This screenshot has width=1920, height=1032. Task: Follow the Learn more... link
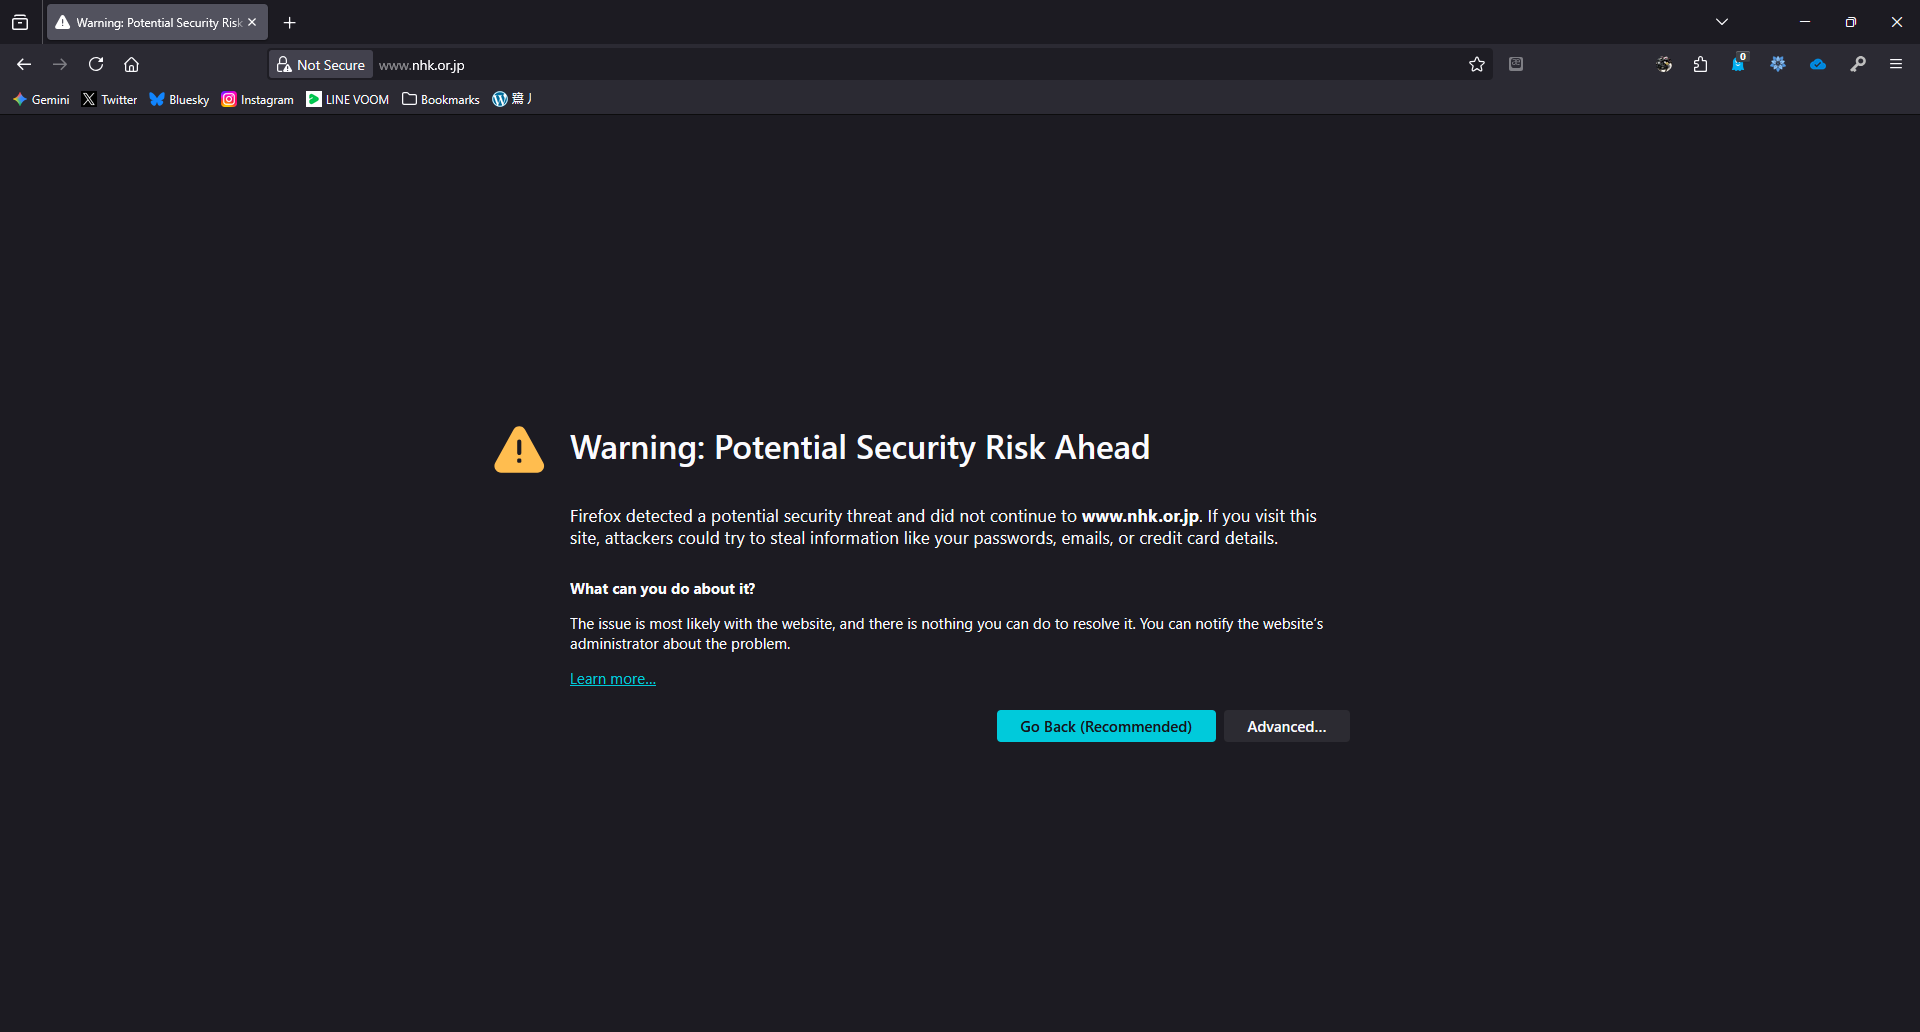[x=613, y=679]
